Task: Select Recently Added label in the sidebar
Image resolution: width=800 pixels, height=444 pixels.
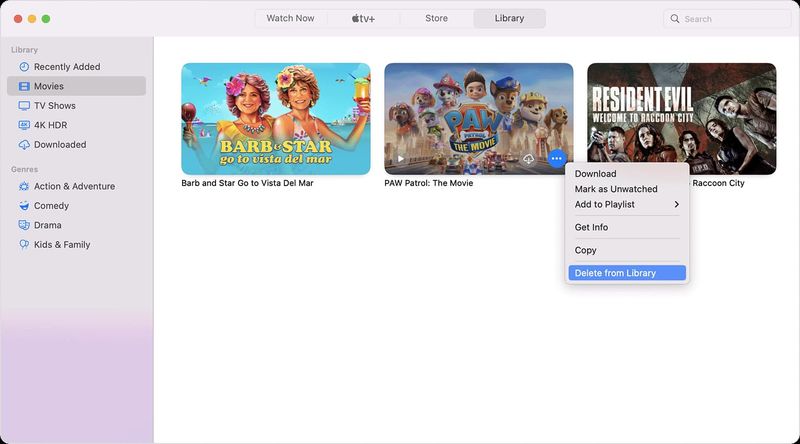Action: (67, 67)
